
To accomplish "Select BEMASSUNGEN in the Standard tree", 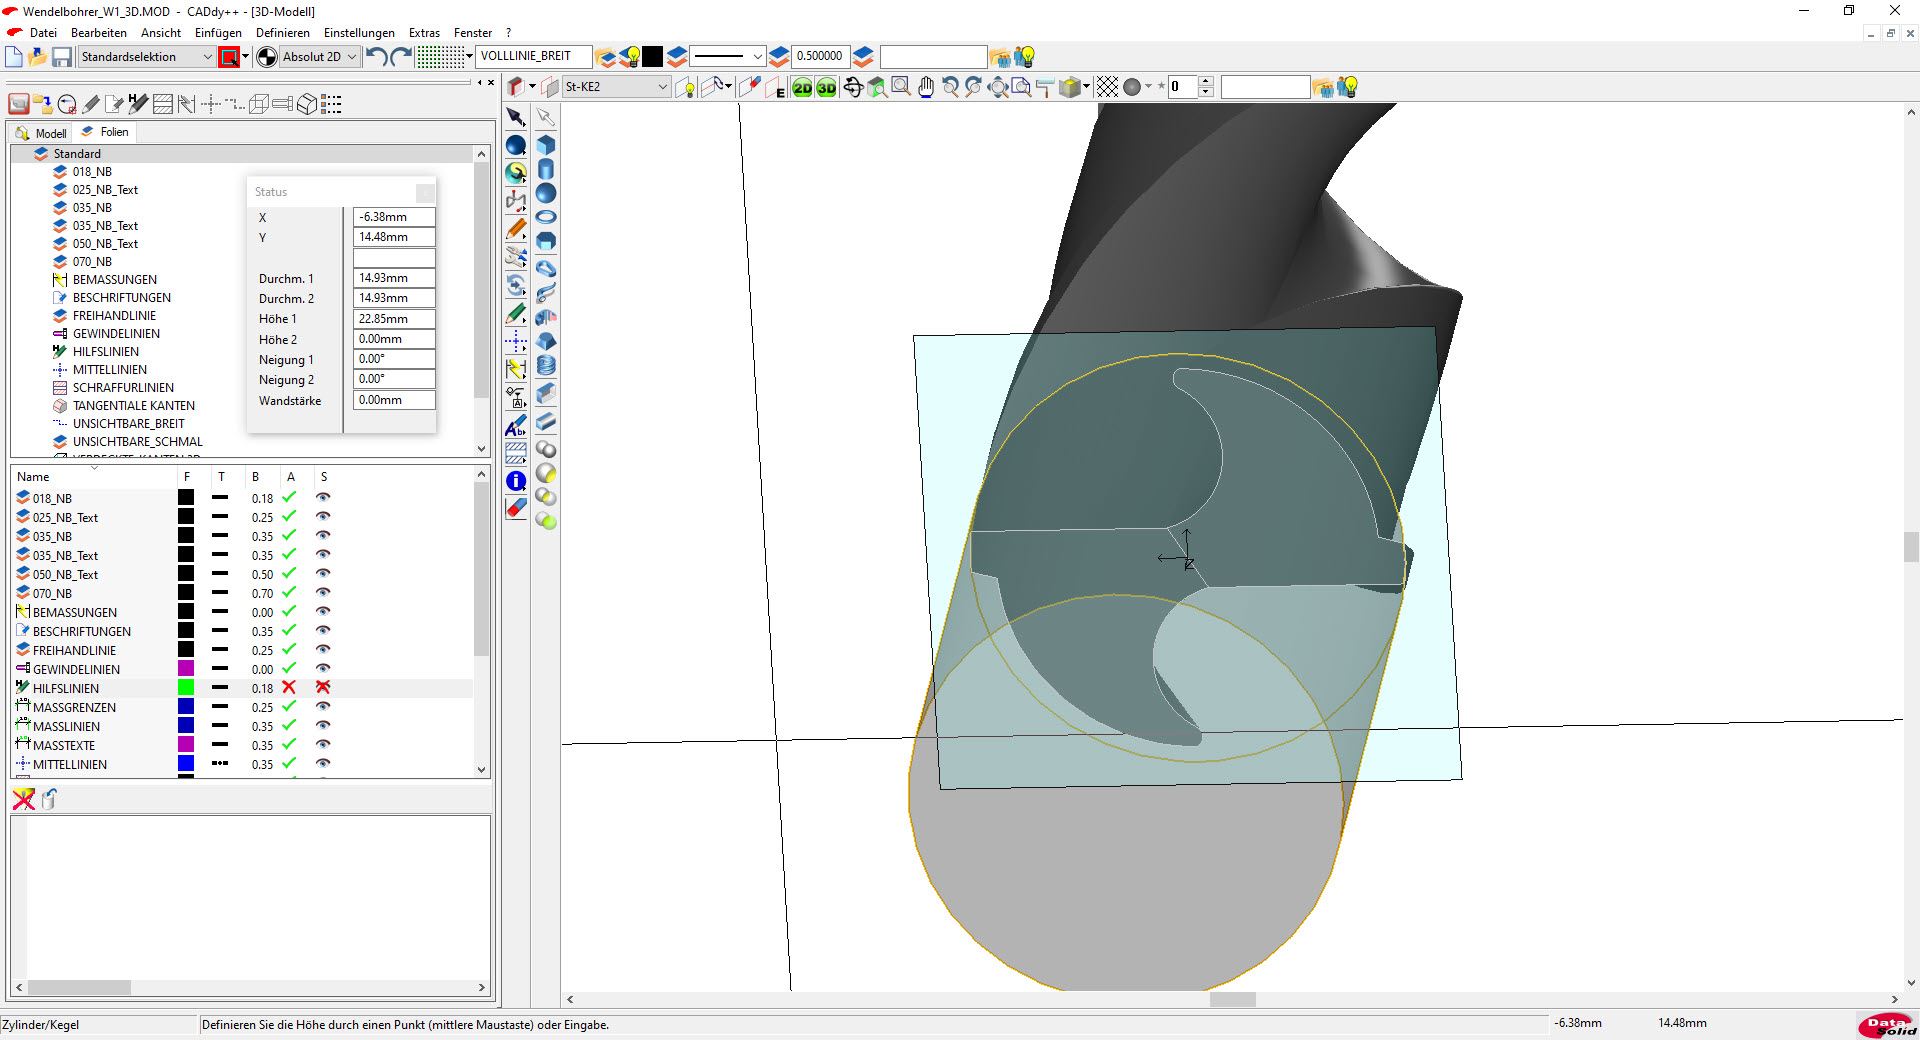I will 114,280.
